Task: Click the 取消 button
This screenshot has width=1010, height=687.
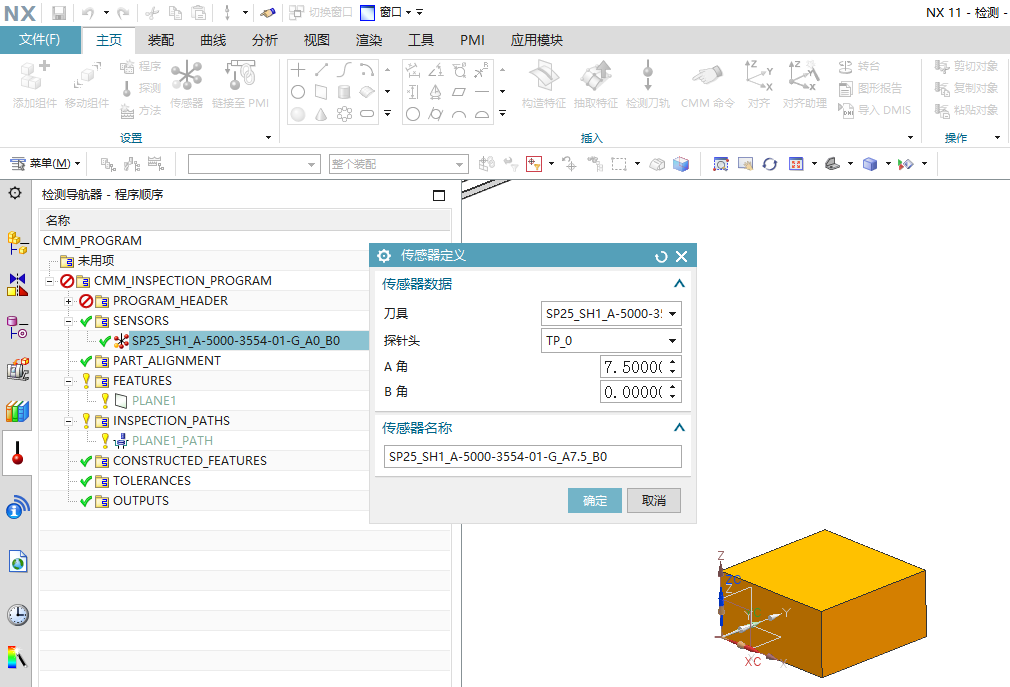Action: click(654, 500)
